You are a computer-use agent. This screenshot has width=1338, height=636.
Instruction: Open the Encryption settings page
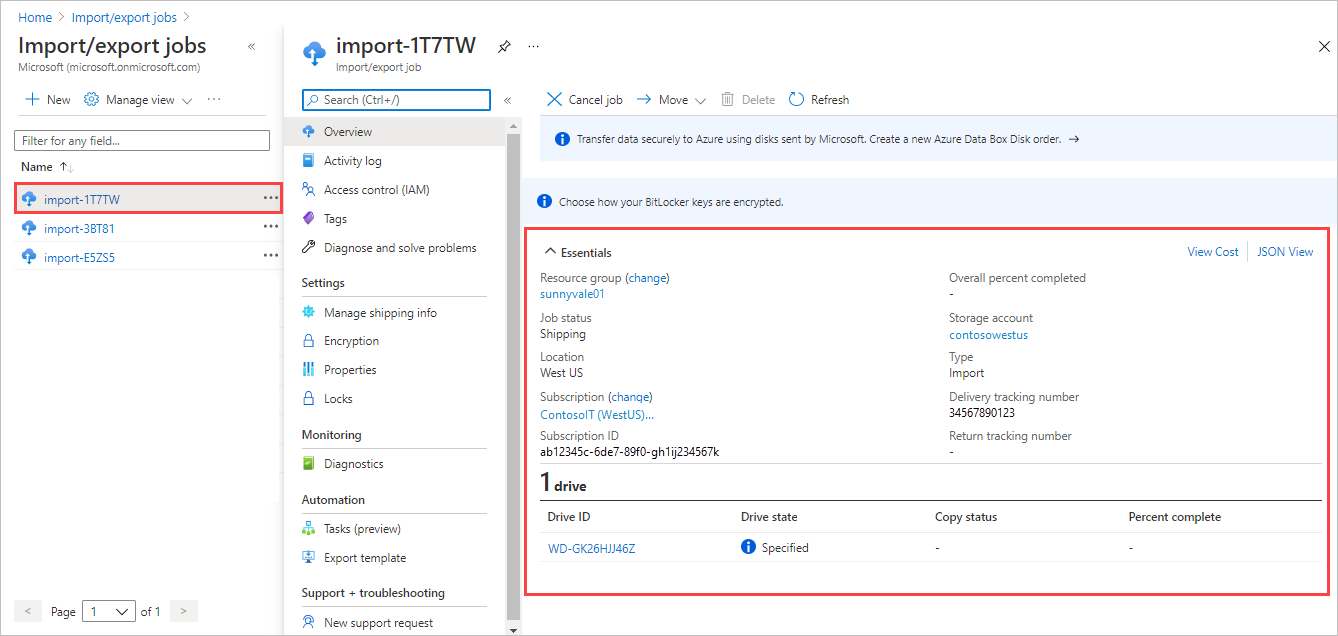[x=351, y=341]
